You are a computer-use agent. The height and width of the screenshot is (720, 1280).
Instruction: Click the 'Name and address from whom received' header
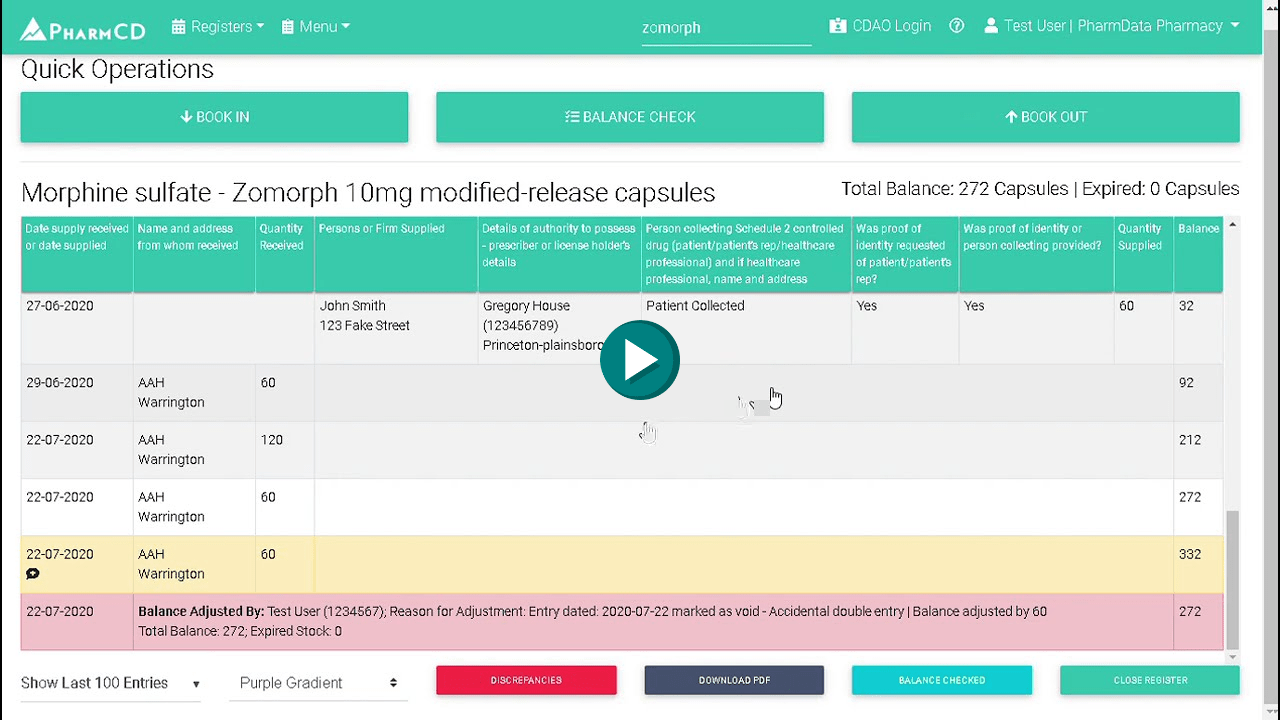point(194,254)
